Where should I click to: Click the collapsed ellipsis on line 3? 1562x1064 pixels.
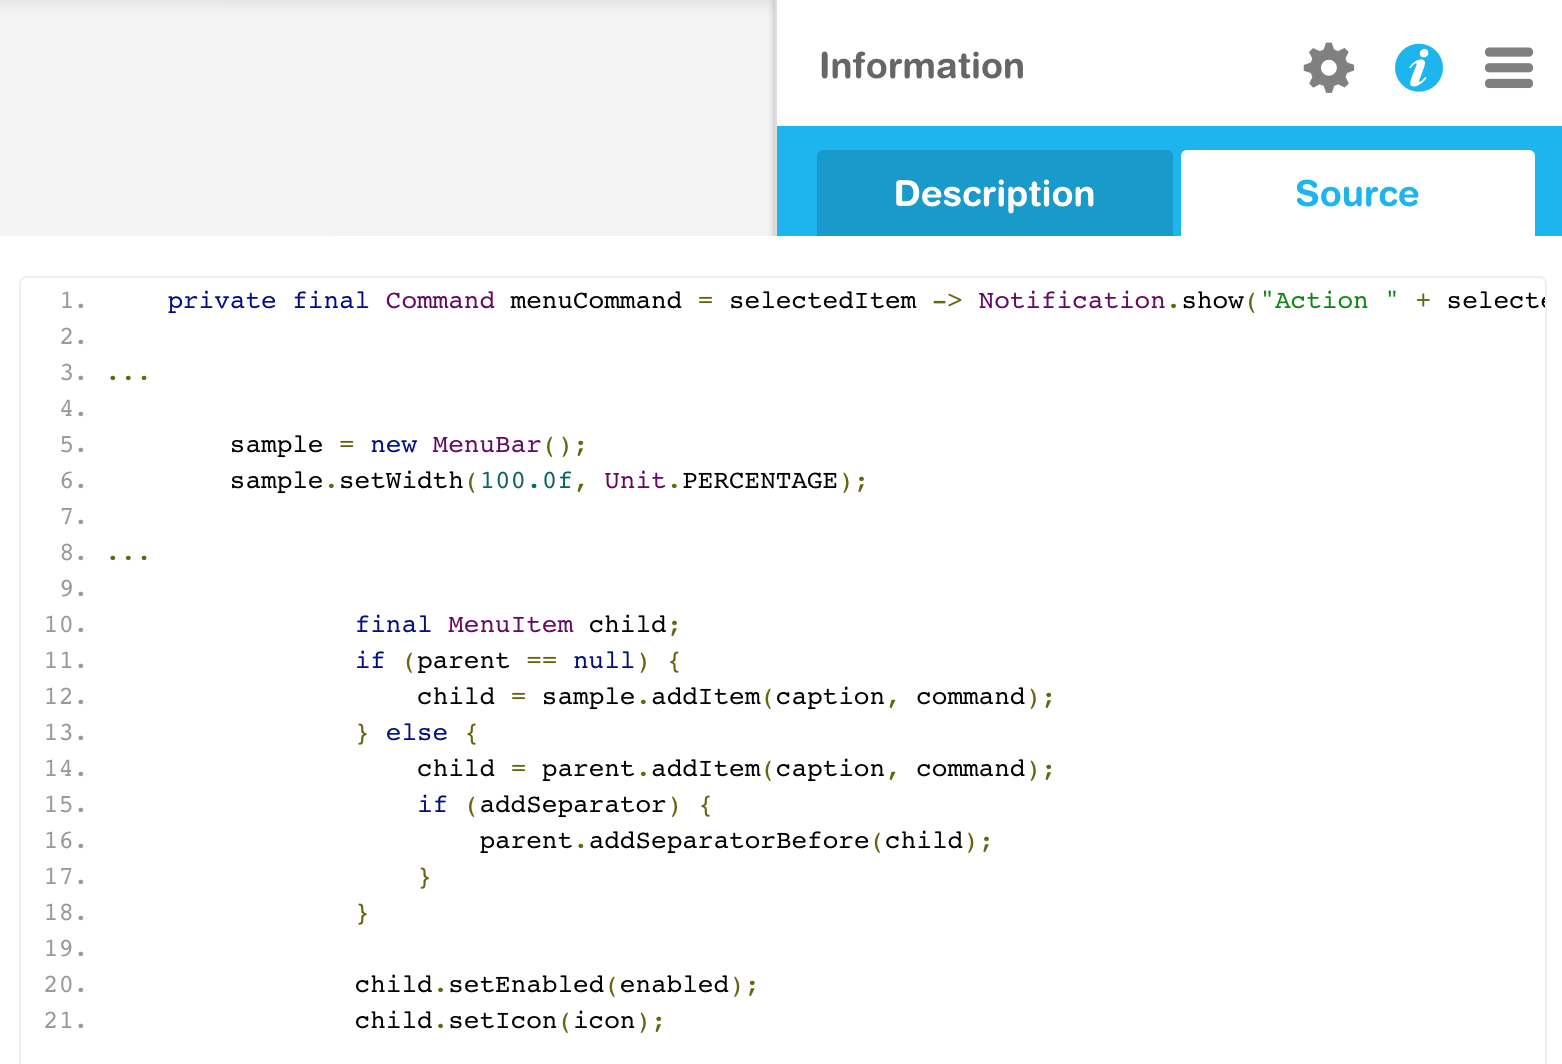128,376
